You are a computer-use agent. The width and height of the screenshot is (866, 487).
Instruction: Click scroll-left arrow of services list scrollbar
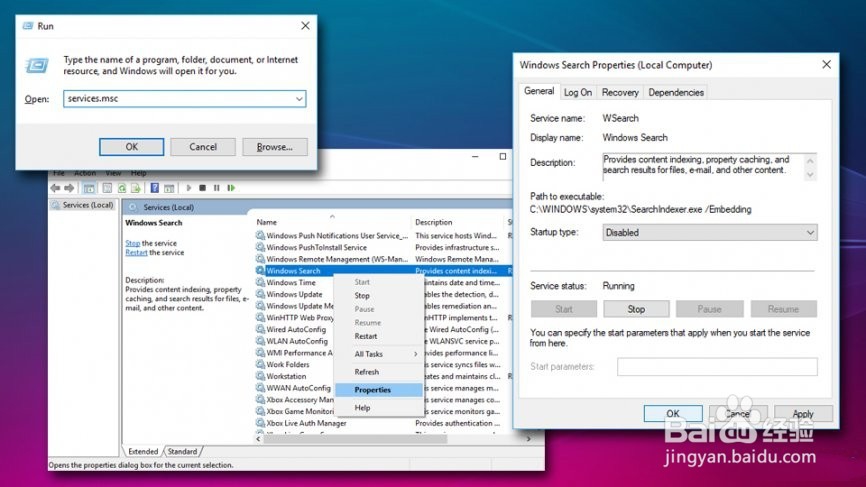click(x=258, y=439)
